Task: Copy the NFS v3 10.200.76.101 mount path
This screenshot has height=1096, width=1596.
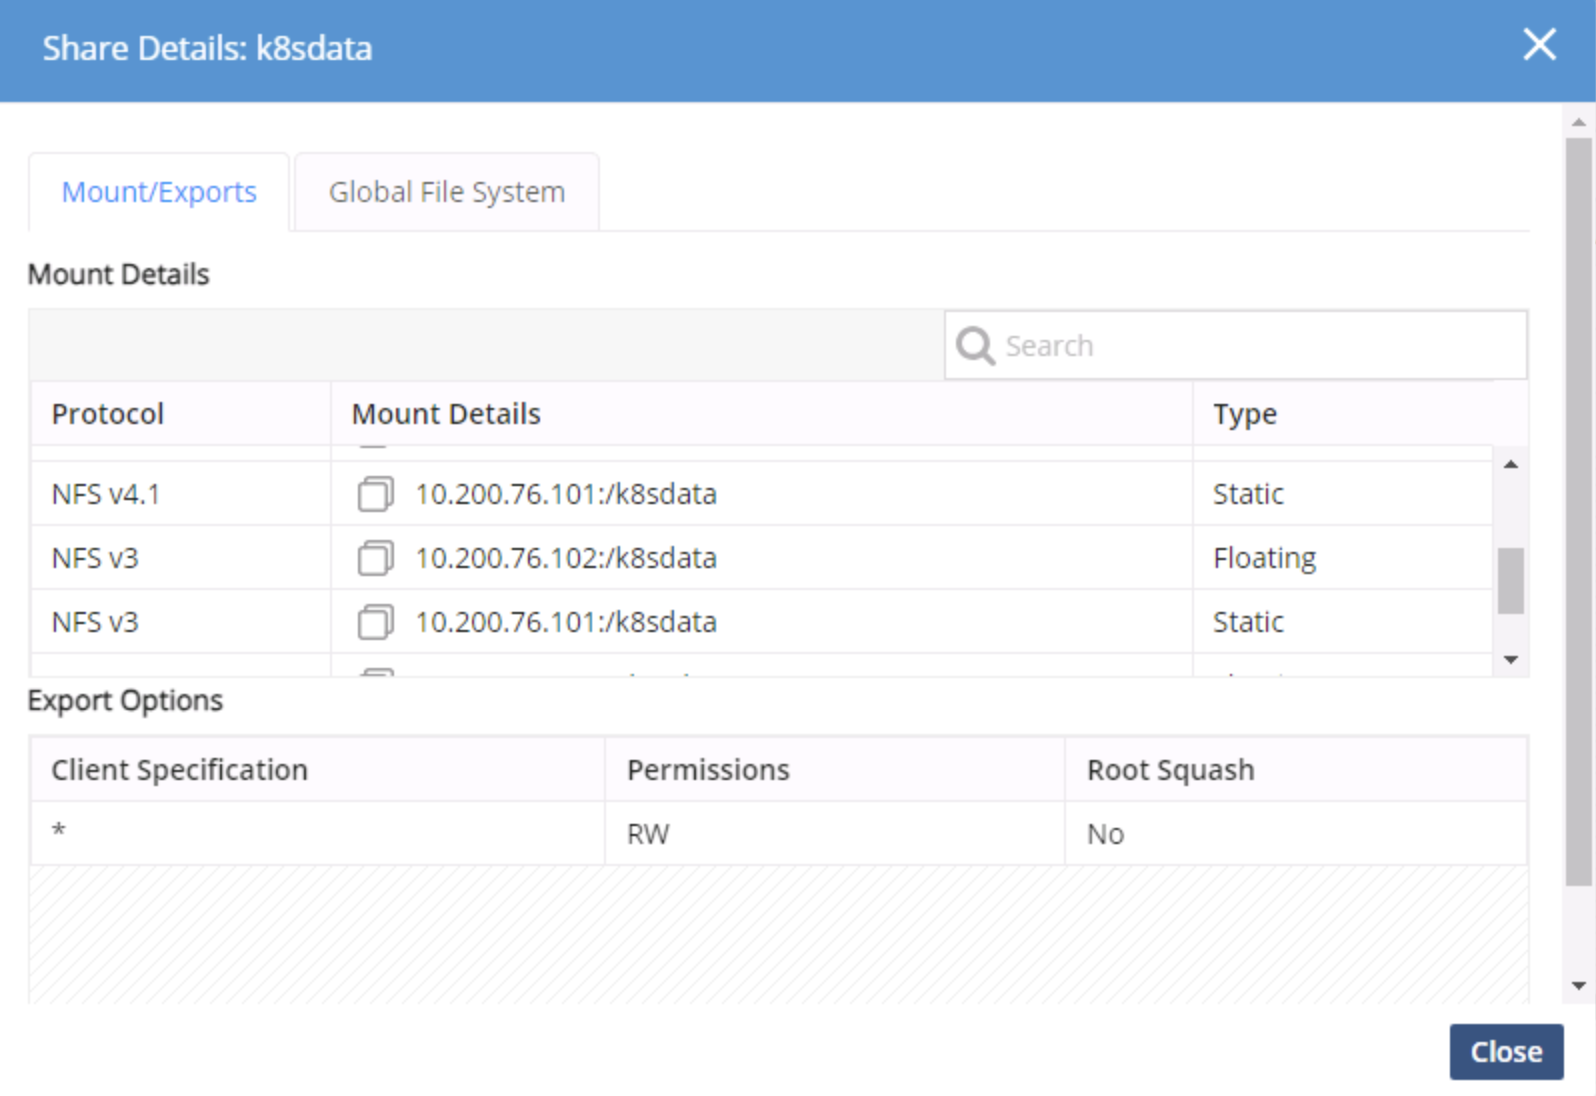Action: pyautogui.click(x=375, y=622)
